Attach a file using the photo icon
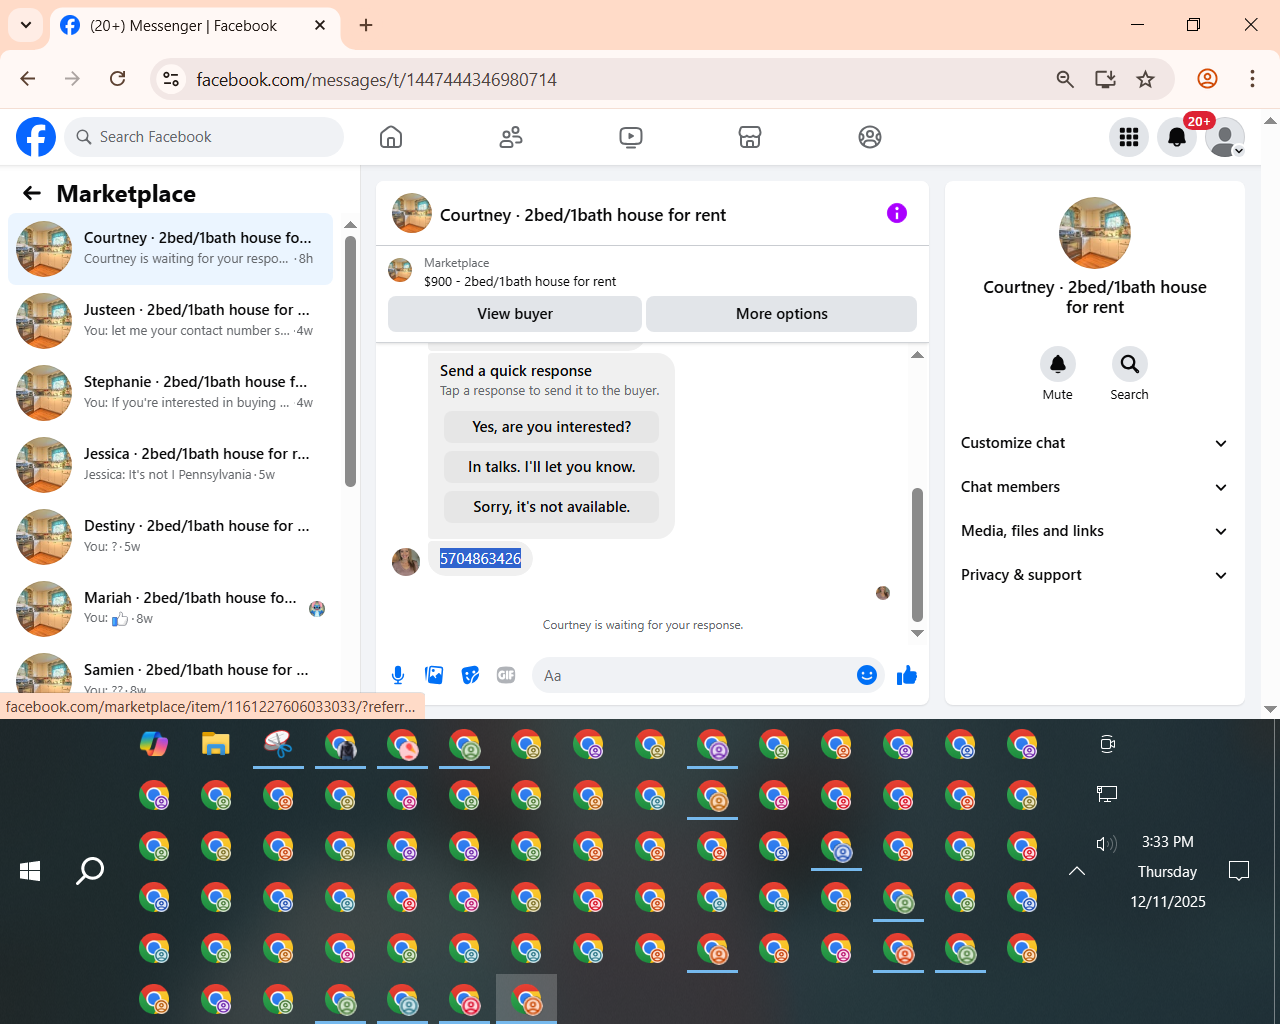Screen dimensions: 1280x1024 pyautogui.click(x=434, y=675)
